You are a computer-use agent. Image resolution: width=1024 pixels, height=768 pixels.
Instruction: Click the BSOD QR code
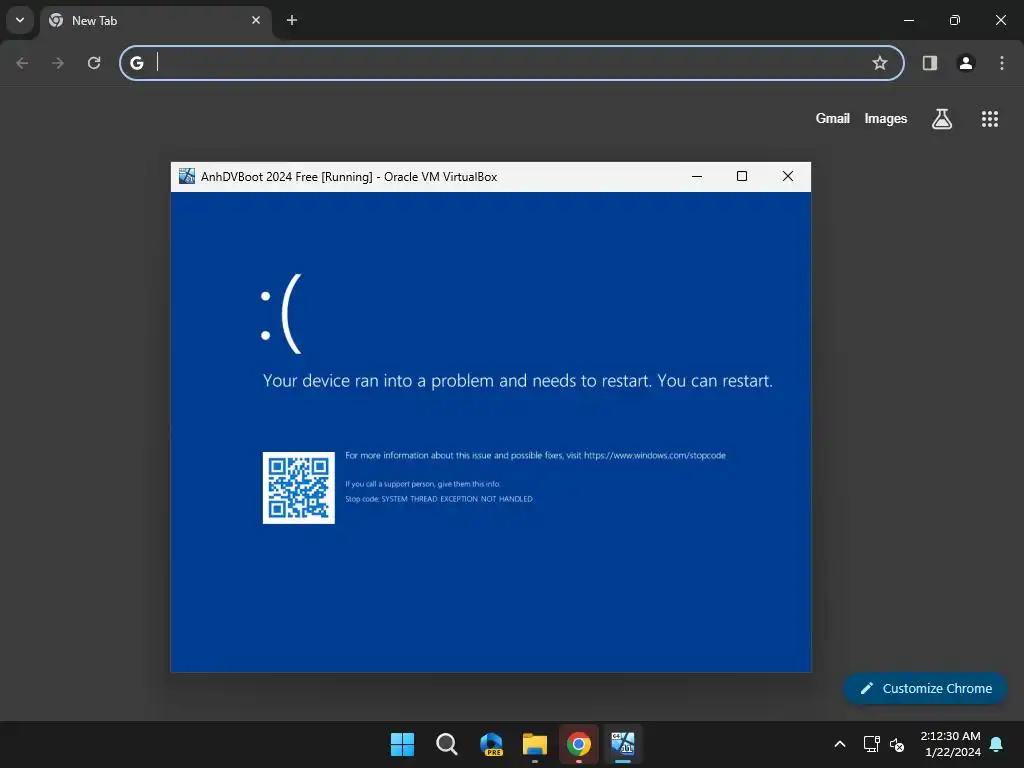click(x=298, y=488)
